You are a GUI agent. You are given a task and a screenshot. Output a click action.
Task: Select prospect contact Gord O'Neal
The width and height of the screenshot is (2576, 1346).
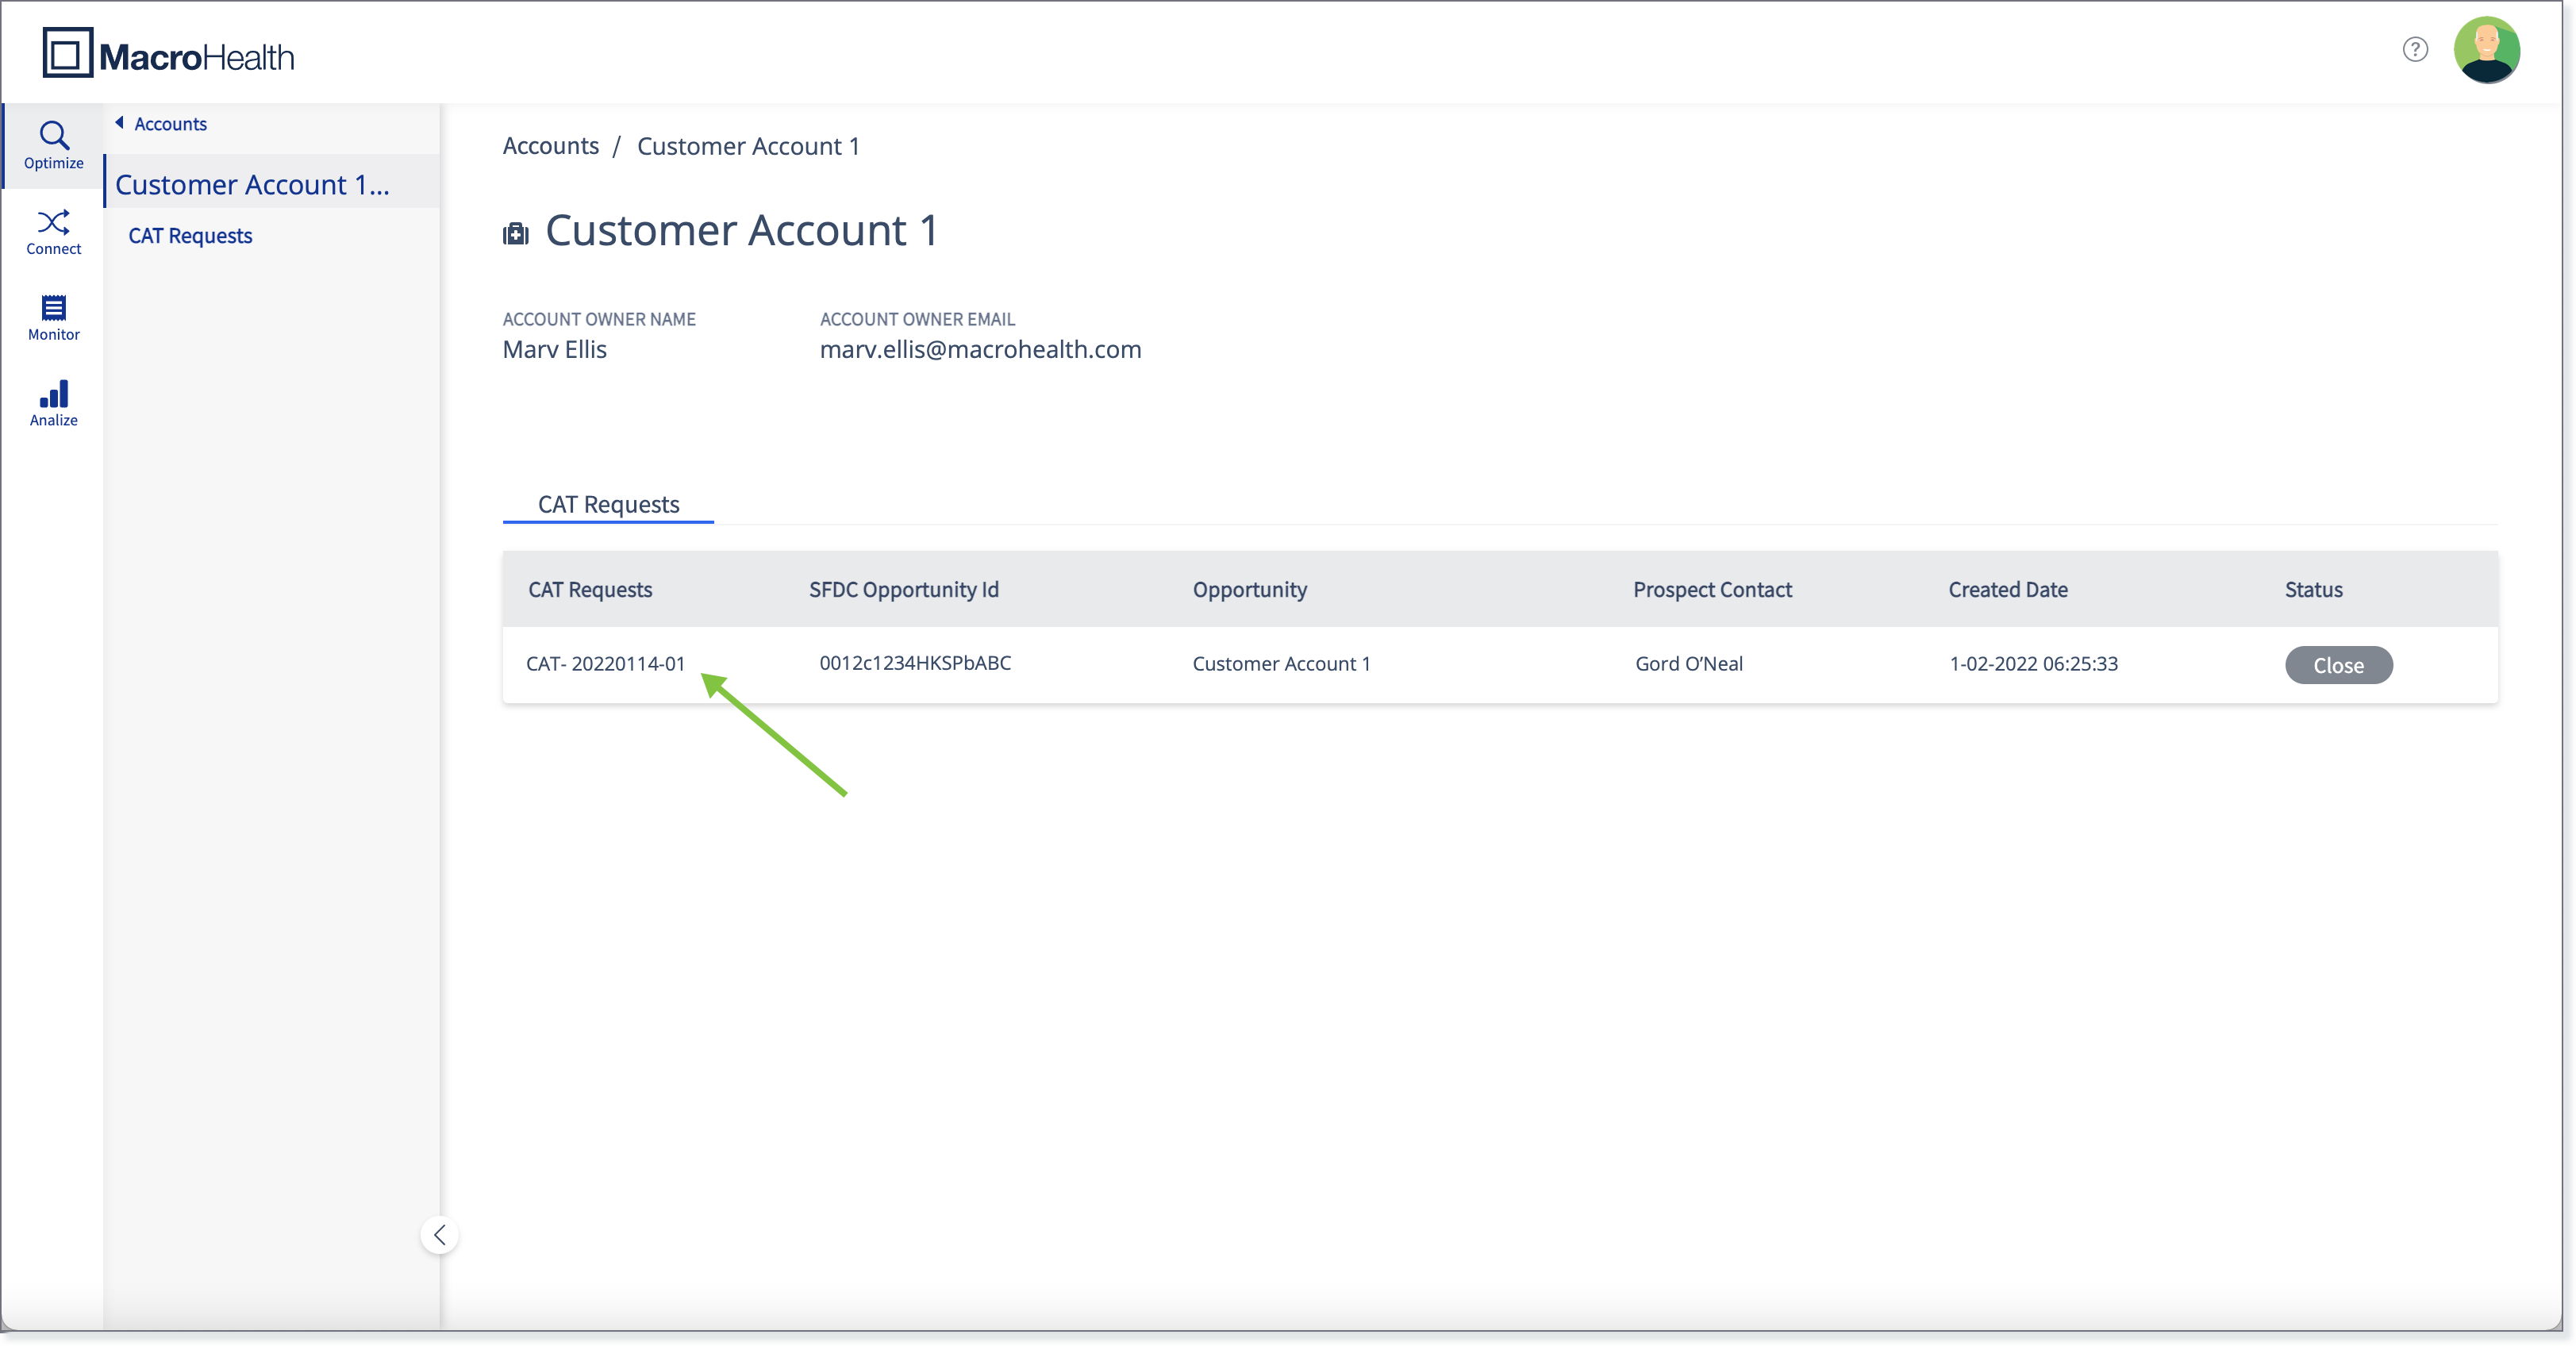pos(1689,664)
